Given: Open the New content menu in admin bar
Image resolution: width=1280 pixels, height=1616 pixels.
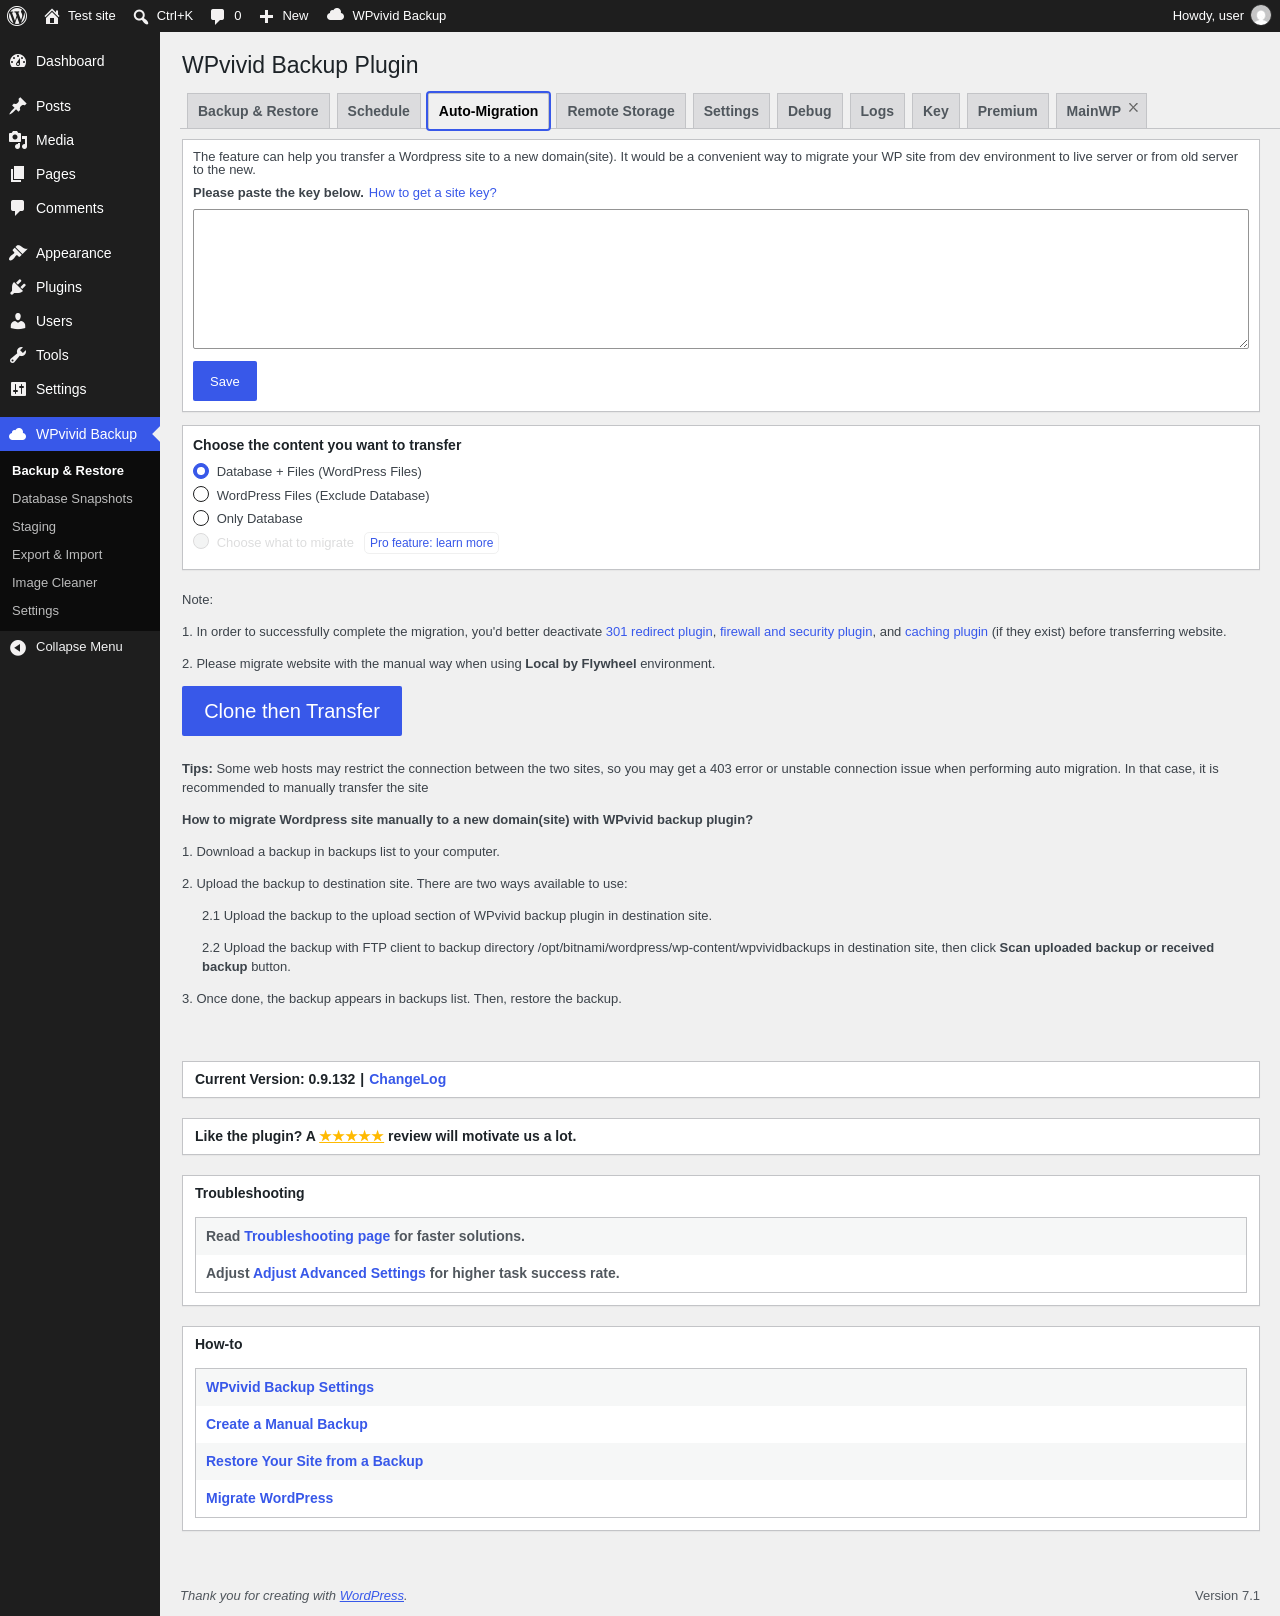Looking at the screenshot, I should tap(284, 16).
